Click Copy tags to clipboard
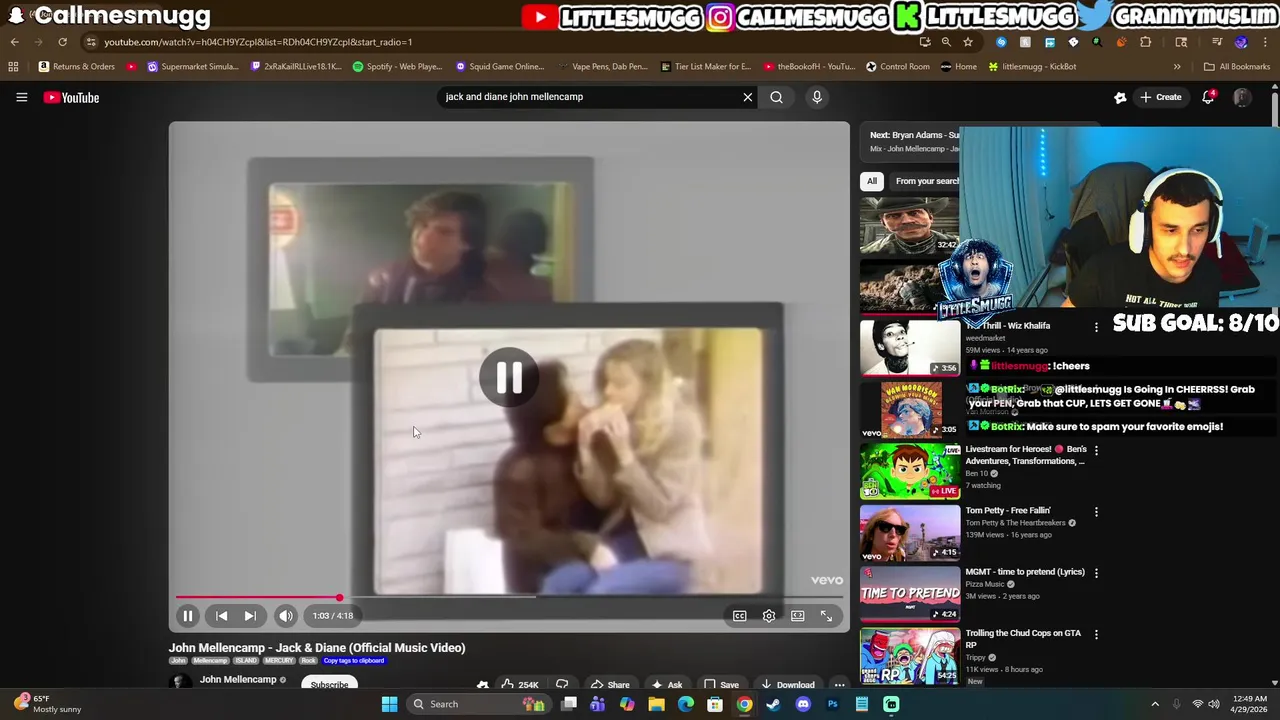Screen dimensions: 1280x720 (x=353, y=661)
